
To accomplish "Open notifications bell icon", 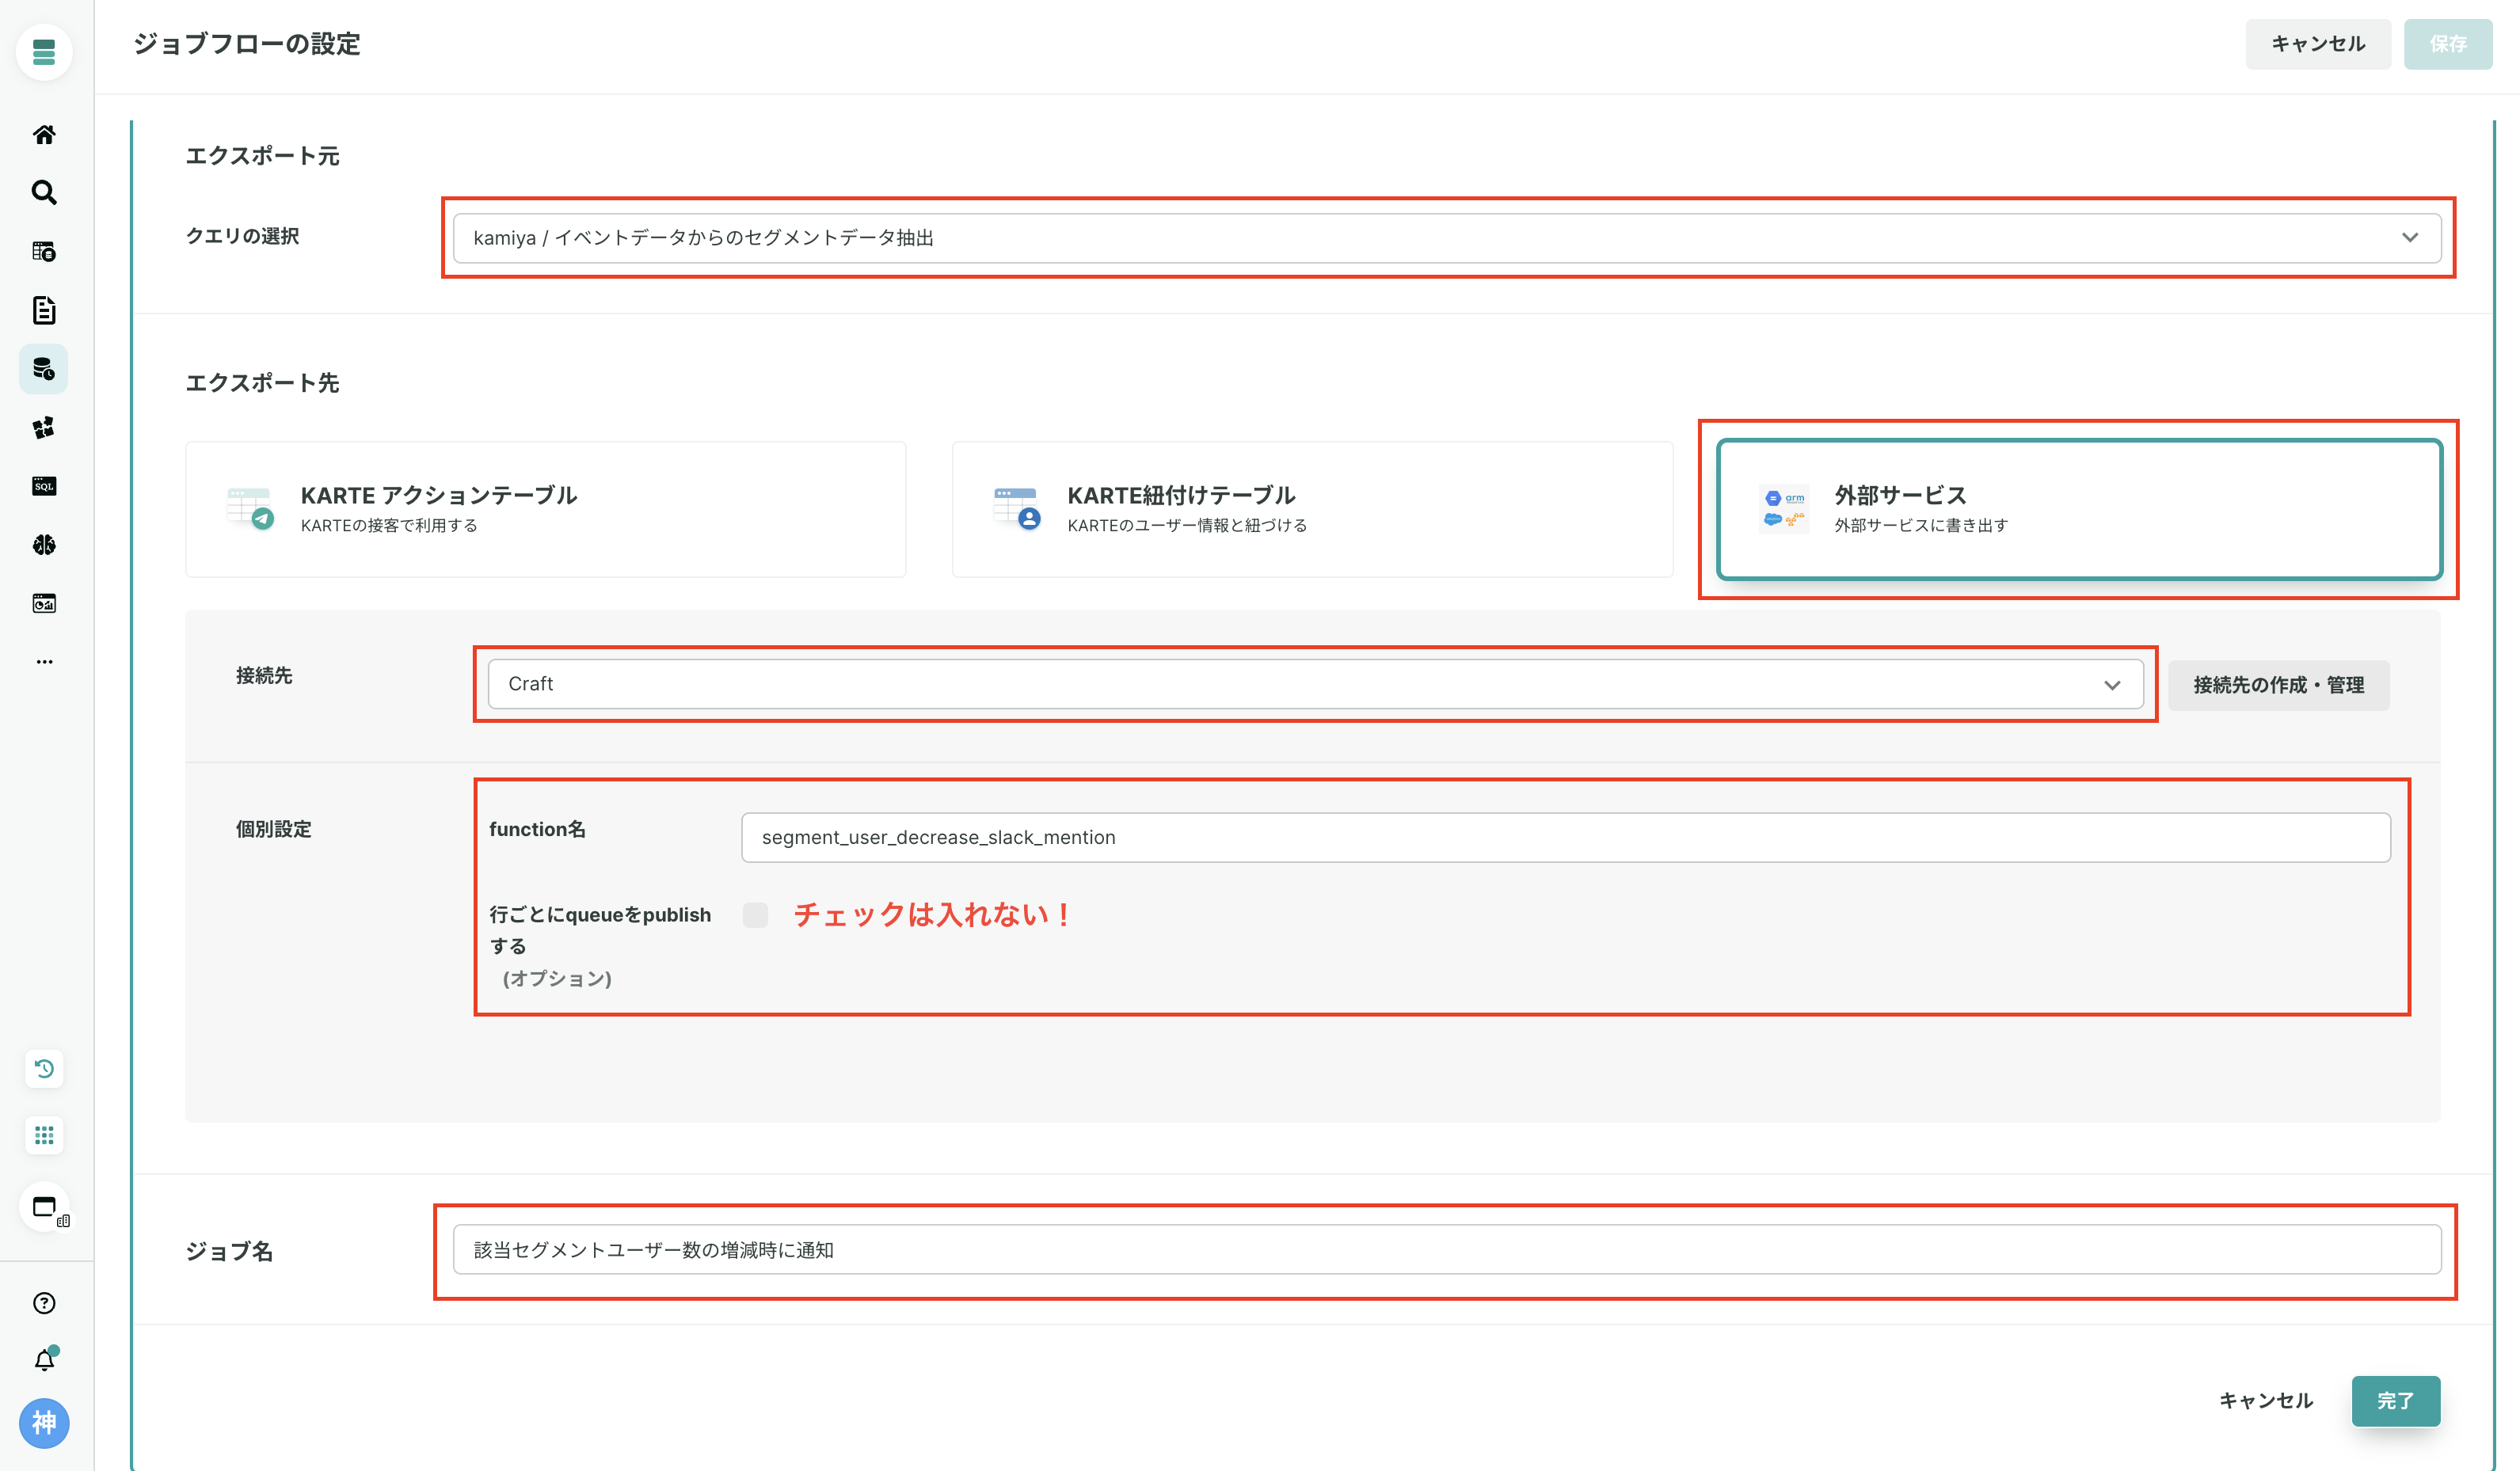I will click(x=44, y=1360).
